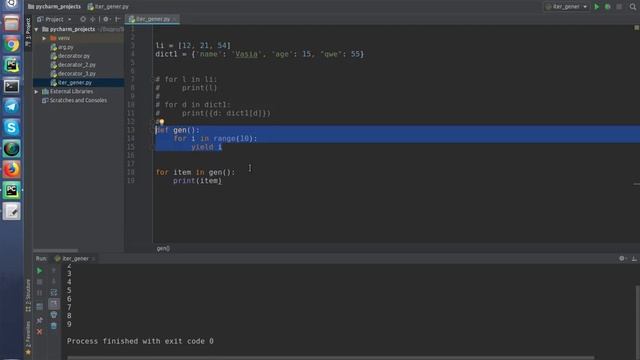Screen dimensions: 640x360
Task: Open decorator_3.py in the project tree
Action: pos(73,74)
